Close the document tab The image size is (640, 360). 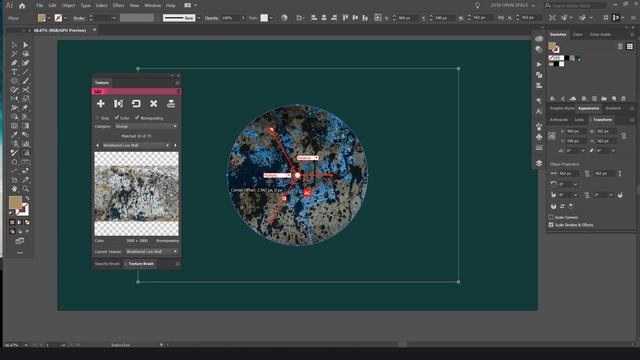[94, 30]
